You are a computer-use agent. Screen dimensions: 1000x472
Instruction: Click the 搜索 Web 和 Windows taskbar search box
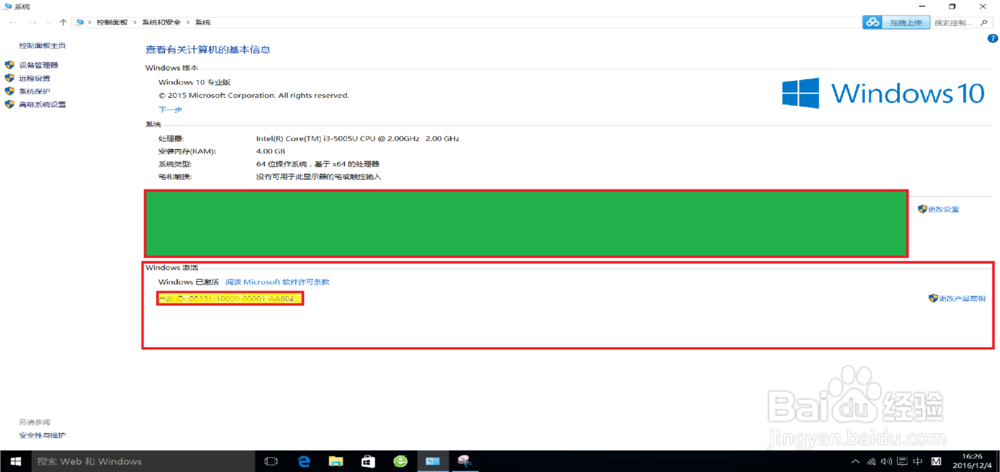click(142, 461)
